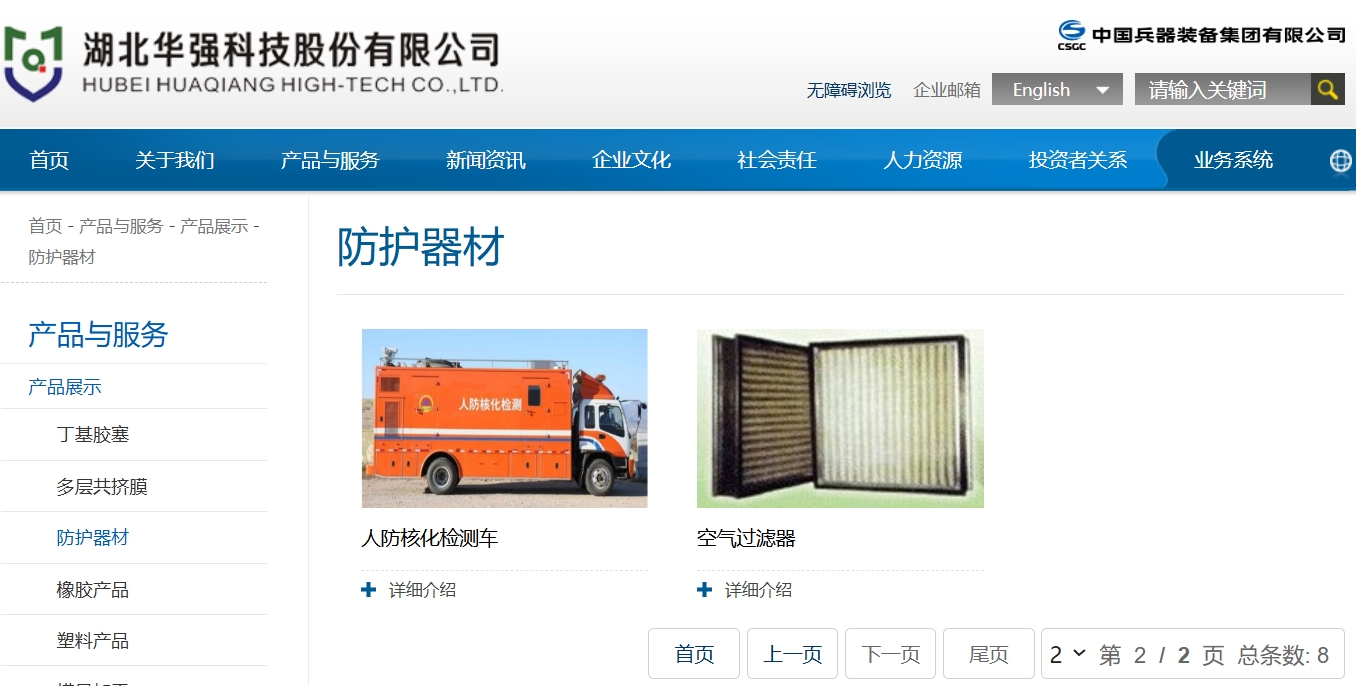Click plus icon under 人防核化检测车
The width and height of the screenshot is (1356, 686).
368,590
